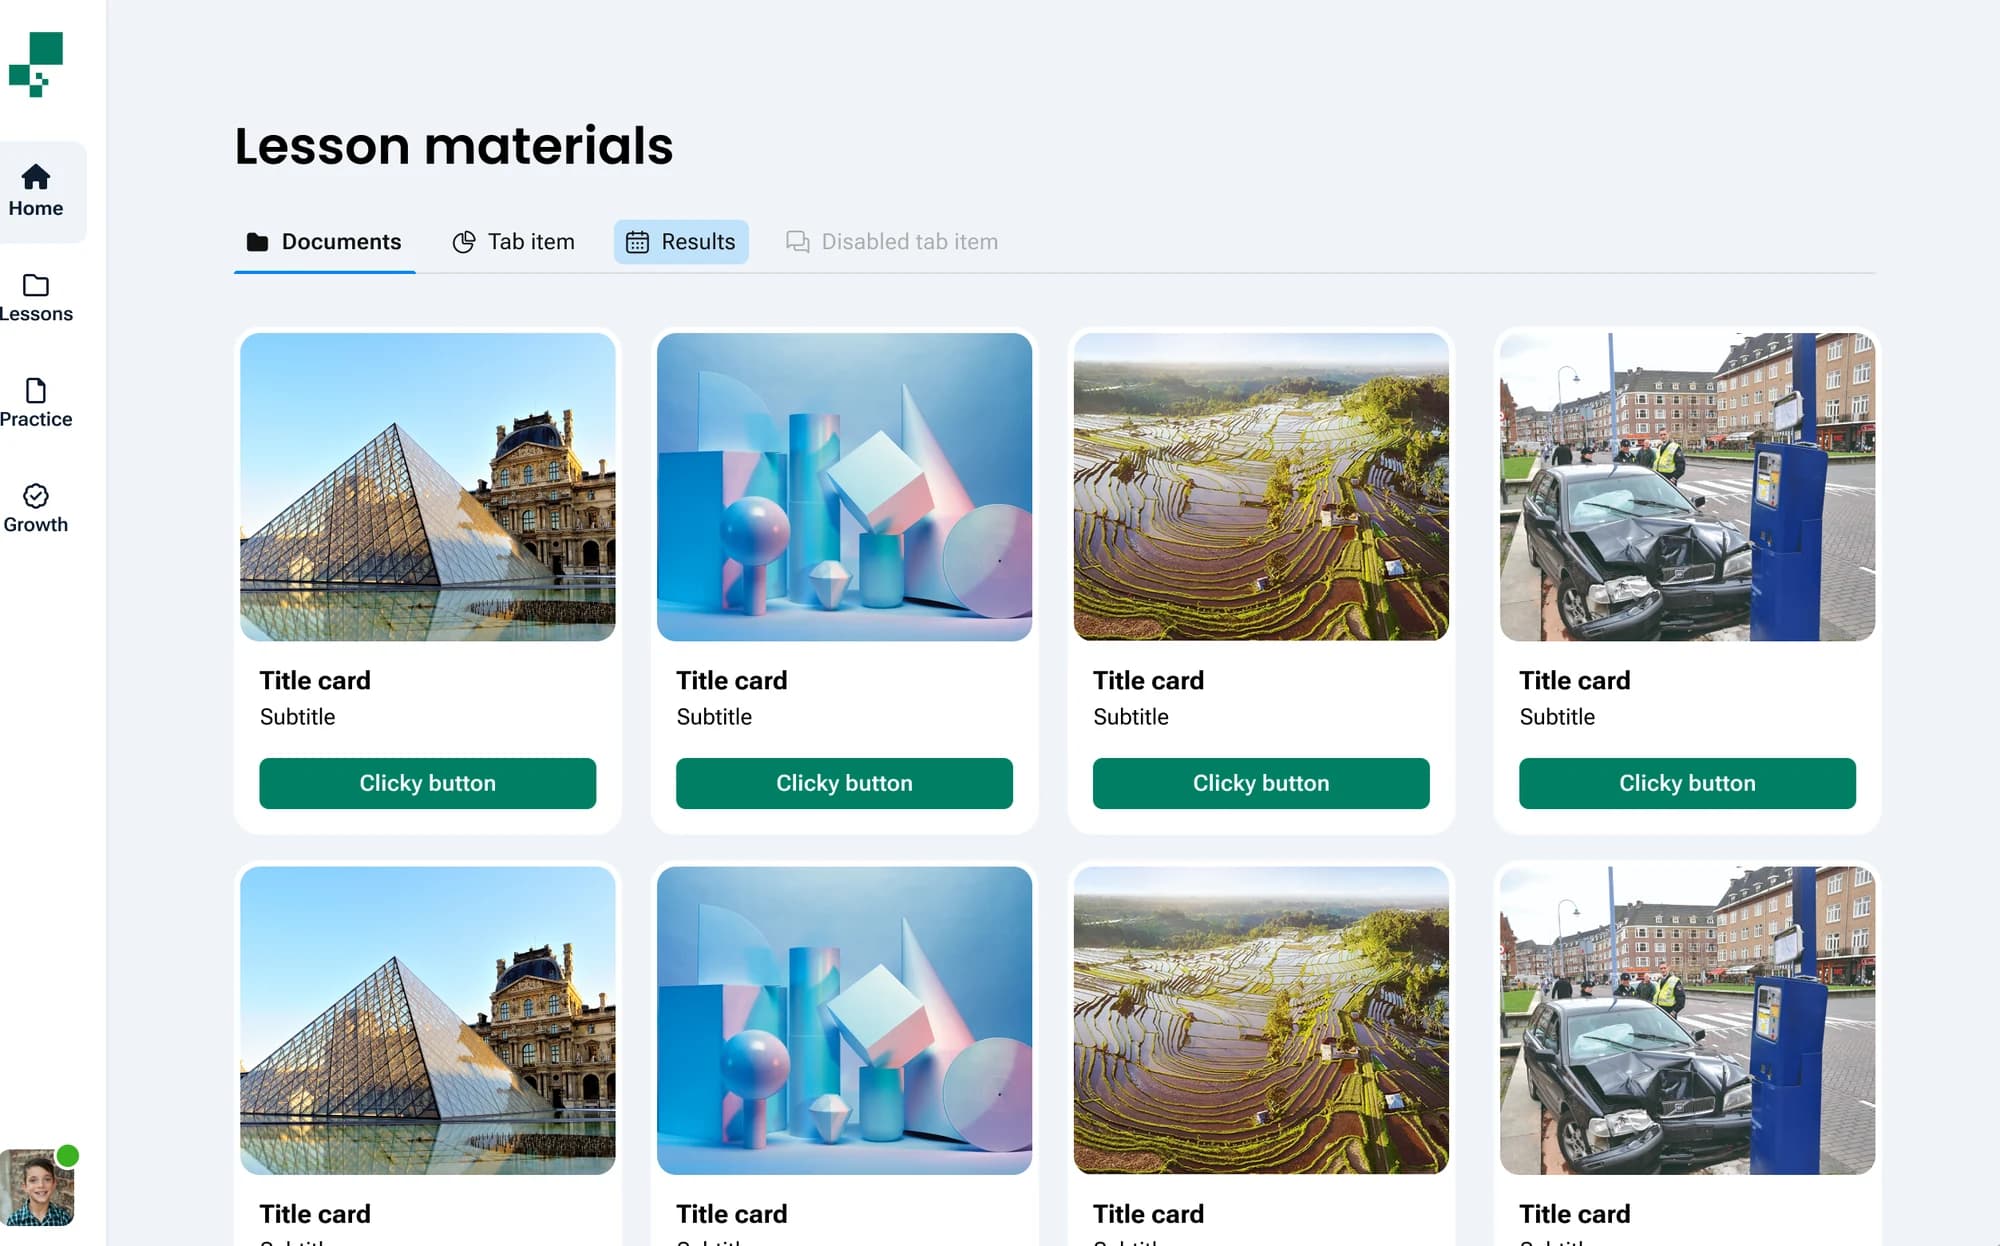The height and width of the screenshot is (1246, 2000).
Task: Click Subtitle text of first-row 3D shapes card
Action: click(x=714, y=717)
